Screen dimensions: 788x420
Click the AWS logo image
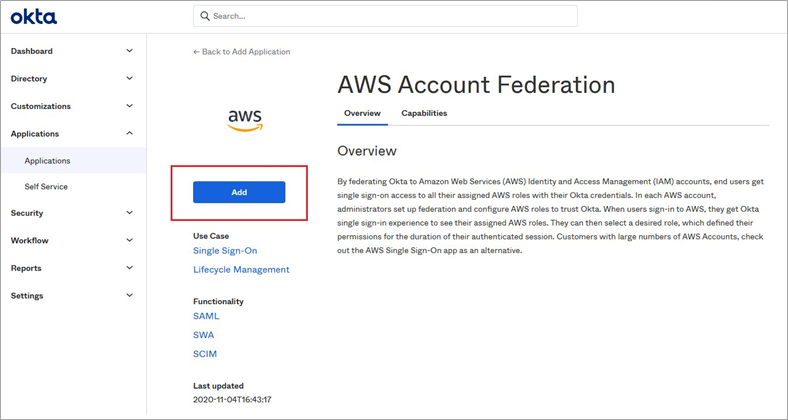click(245, 121)
